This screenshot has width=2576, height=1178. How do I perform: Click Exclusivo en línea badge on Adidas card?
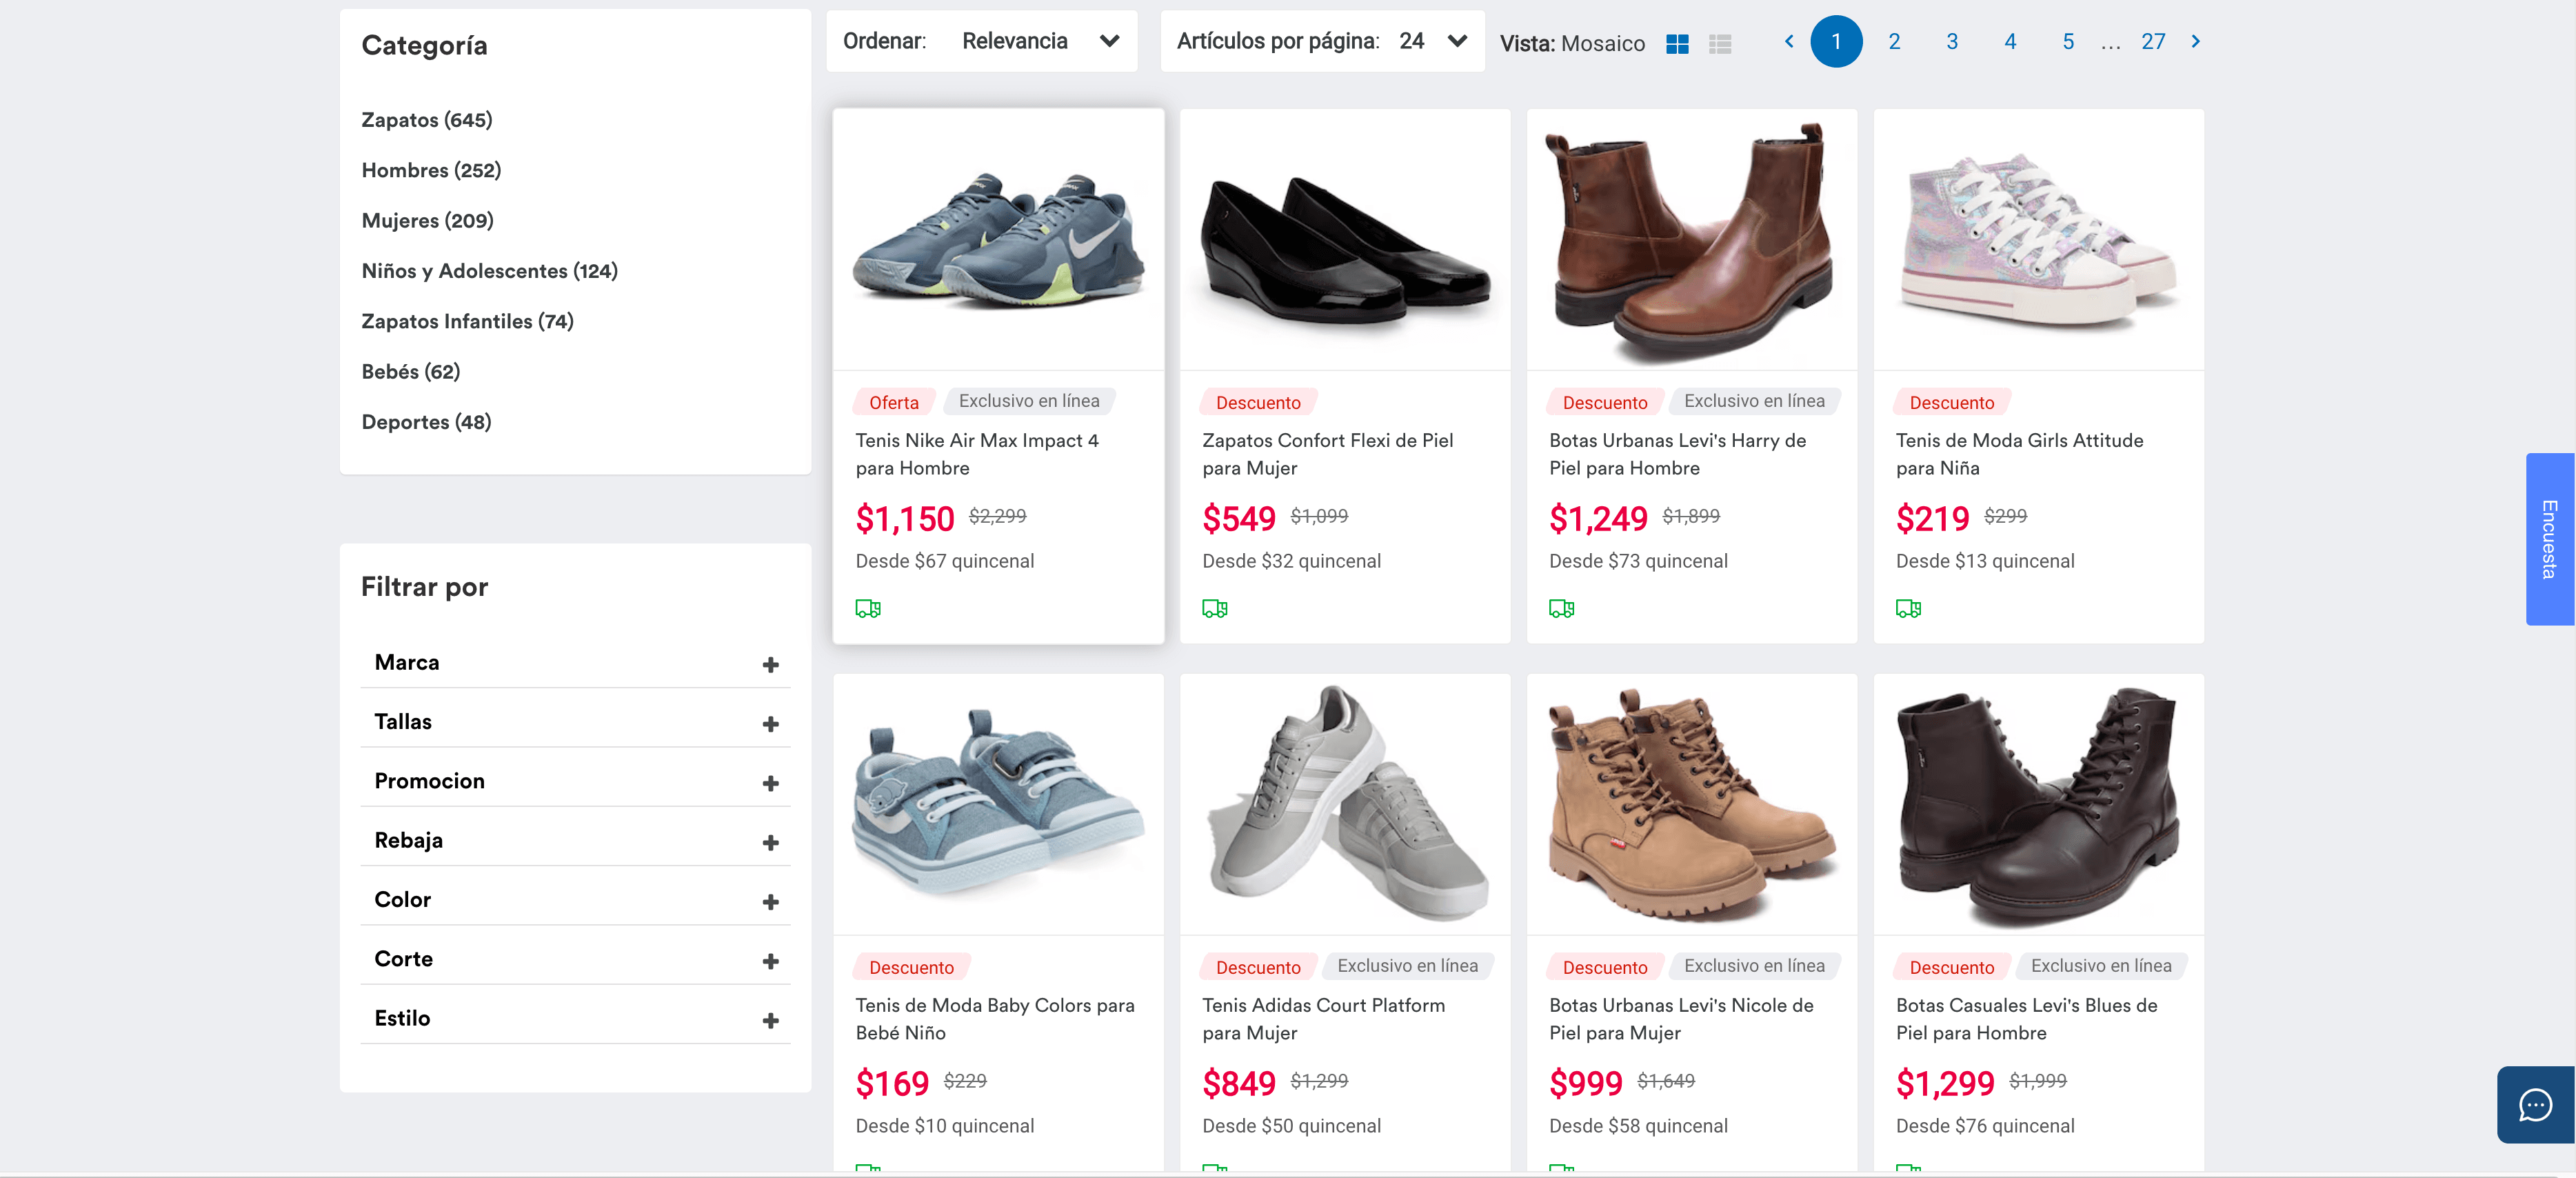[x=1408, y=966]
